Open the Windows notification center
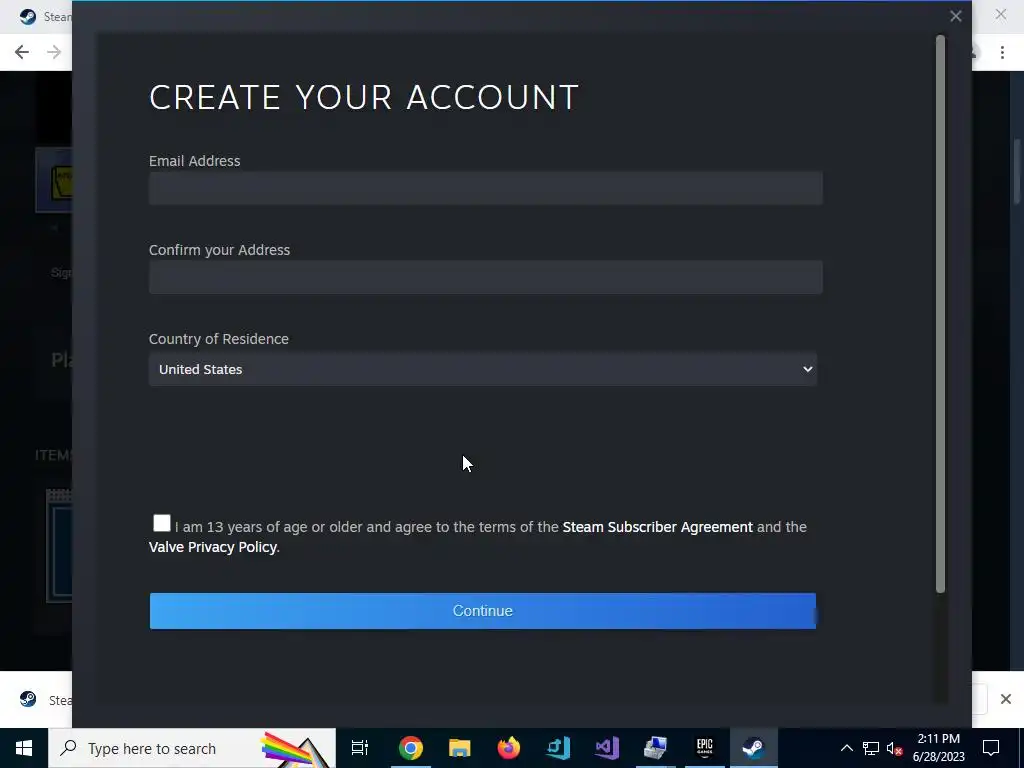The height and width of the screenshot is (768, 1024). (x=991, y=748)
